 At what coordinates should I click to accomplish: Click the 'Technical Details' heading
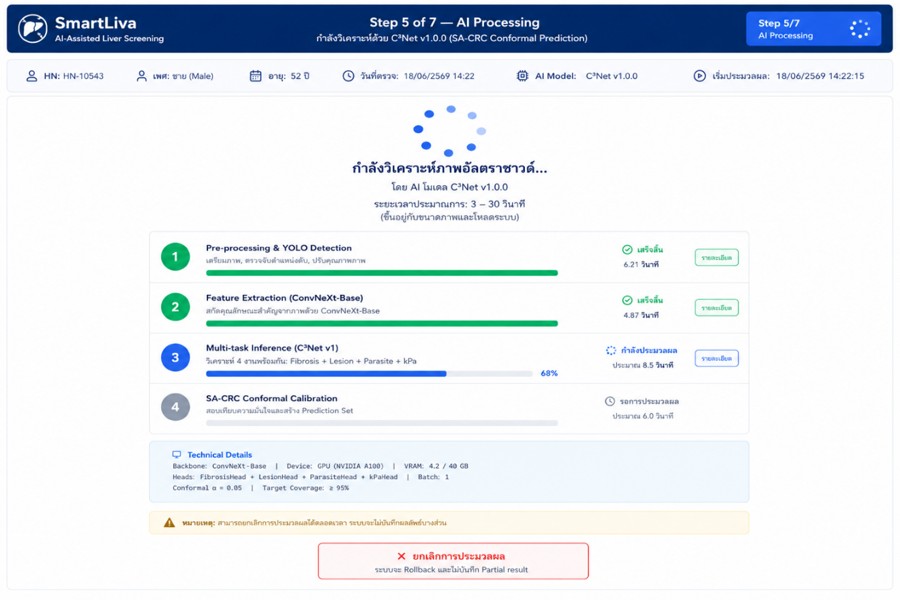coord(219,455)
